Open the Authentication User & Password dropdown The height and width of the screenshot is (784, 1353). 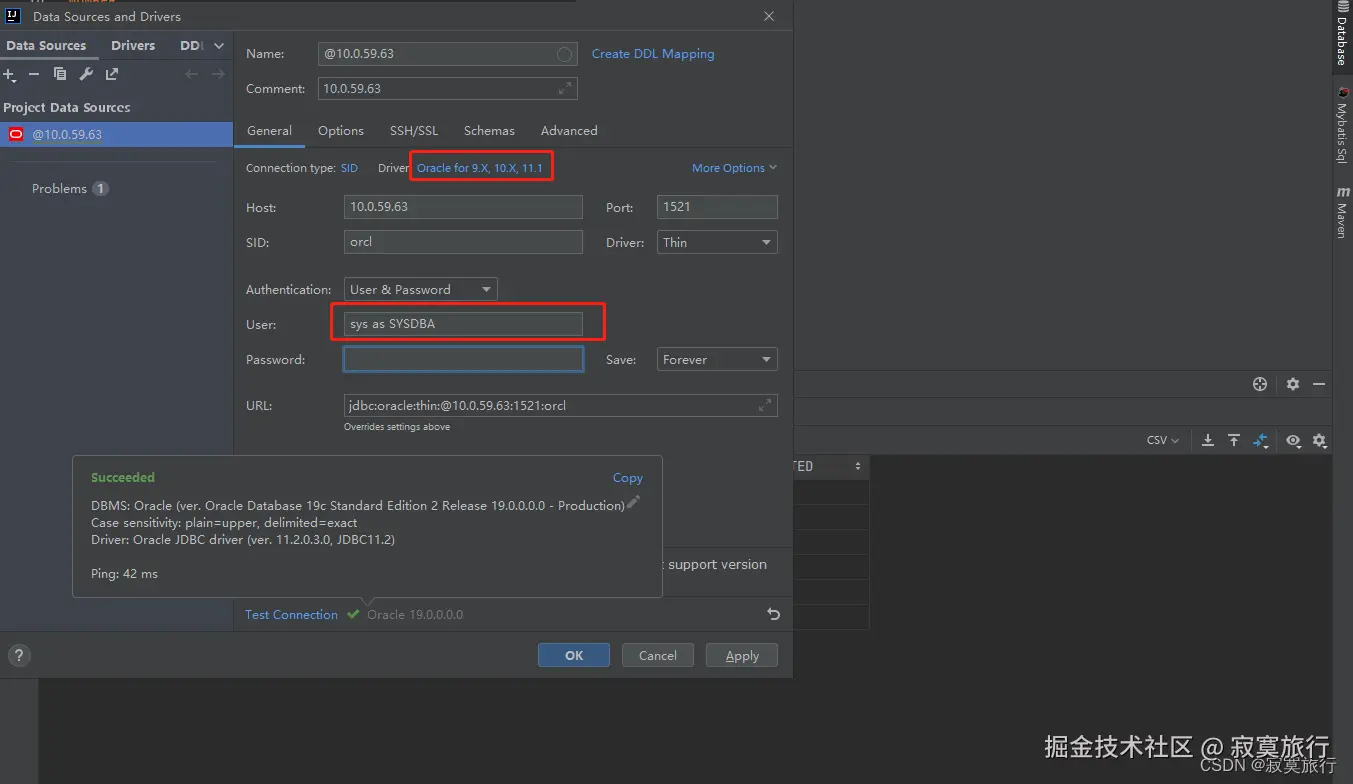(421, 289)
